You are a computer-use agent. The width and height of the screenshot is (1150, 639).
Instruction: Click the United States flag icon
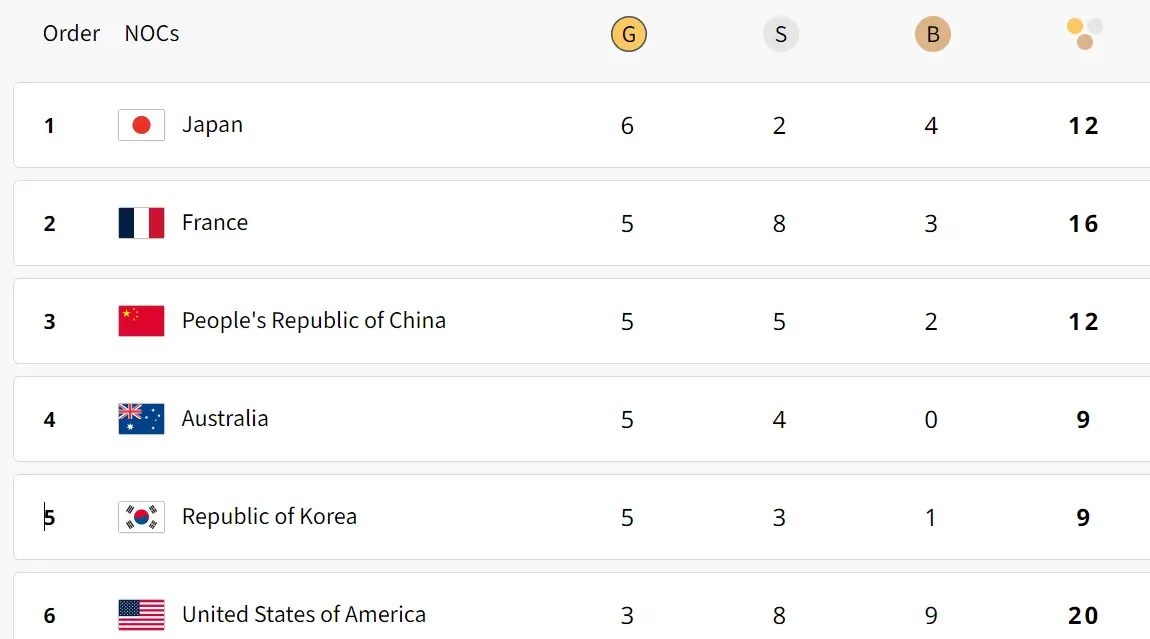tap(141, 615)
